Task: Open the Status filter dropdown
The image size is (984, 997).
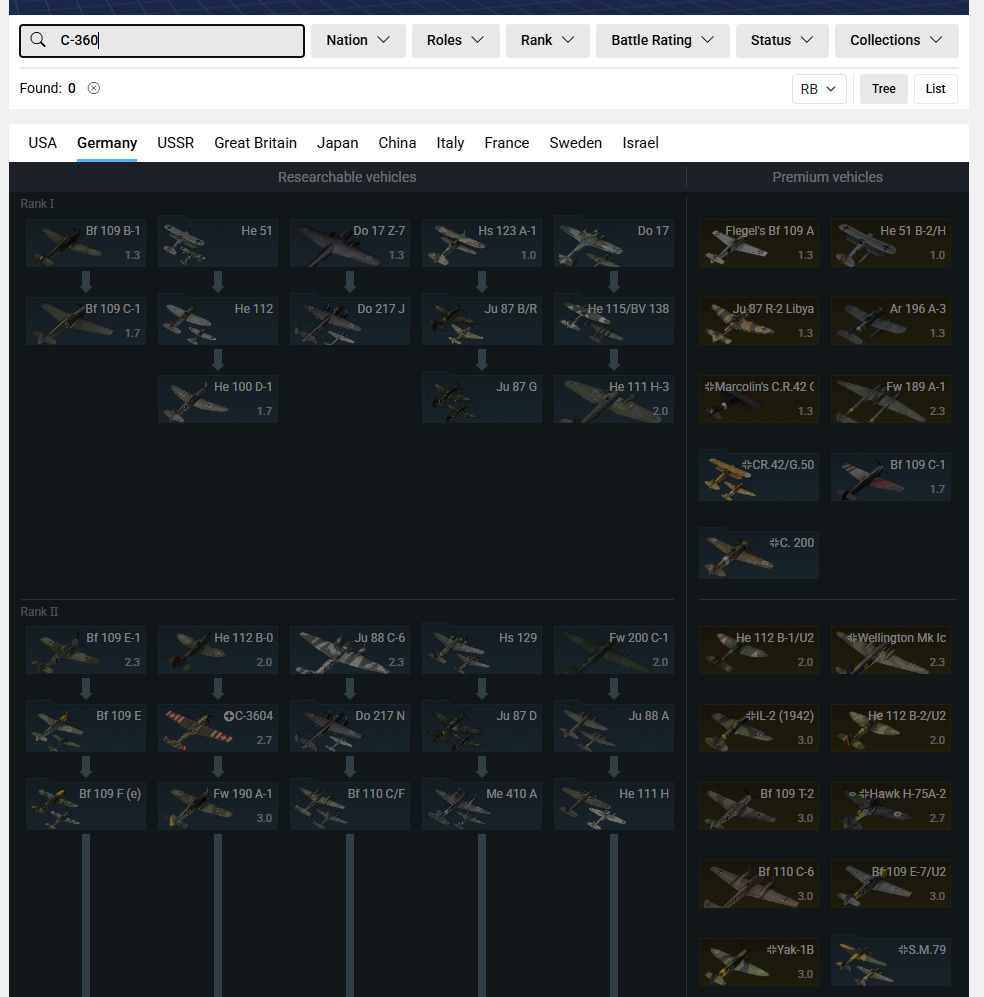Action: (x=782, y=41)
